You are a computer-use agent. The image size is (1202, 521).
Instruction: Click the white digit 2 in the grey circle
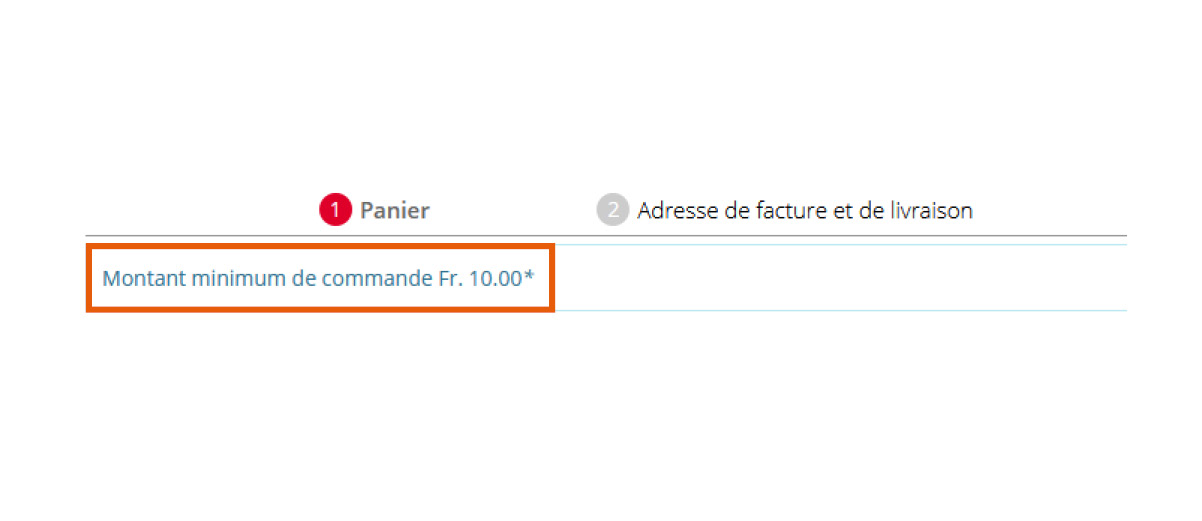[612, 211]
